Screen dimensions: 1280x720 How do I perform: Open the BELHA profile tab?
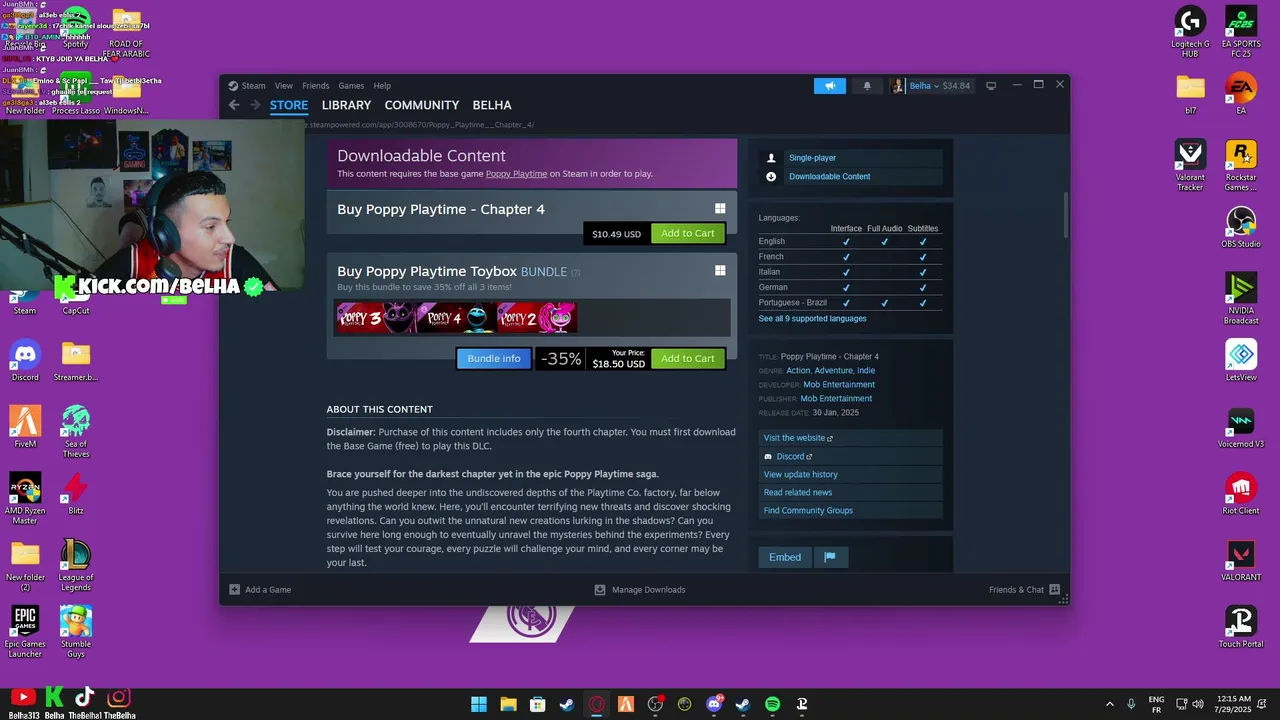[492, 105]
